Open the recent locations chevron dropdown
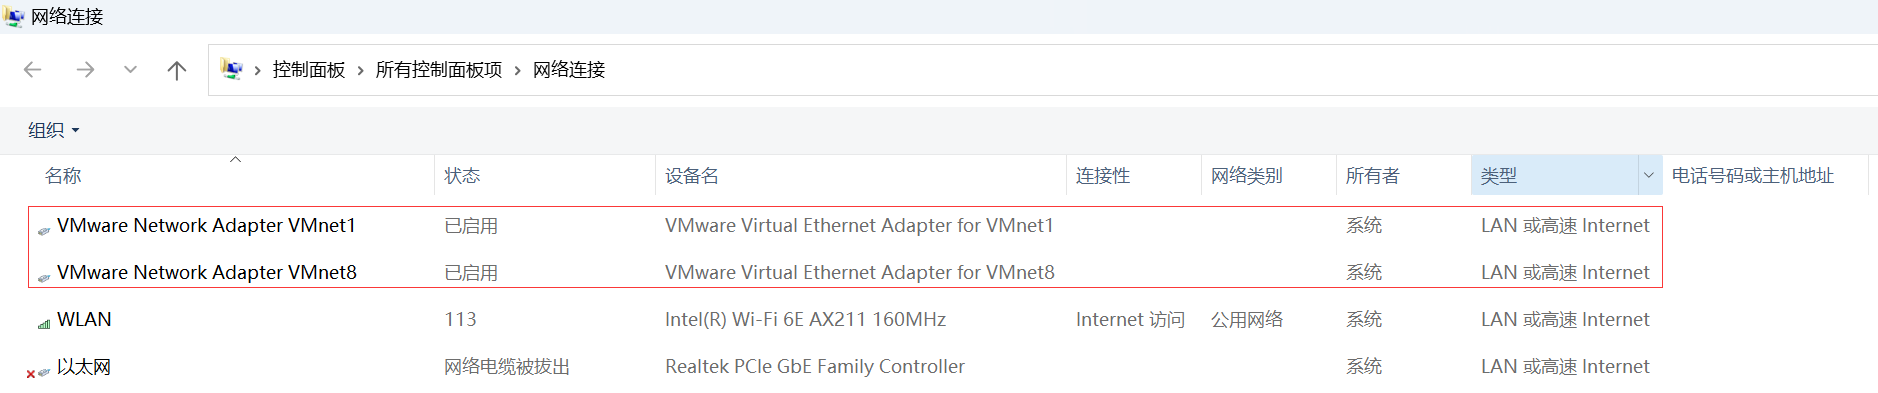 [130, 70]
